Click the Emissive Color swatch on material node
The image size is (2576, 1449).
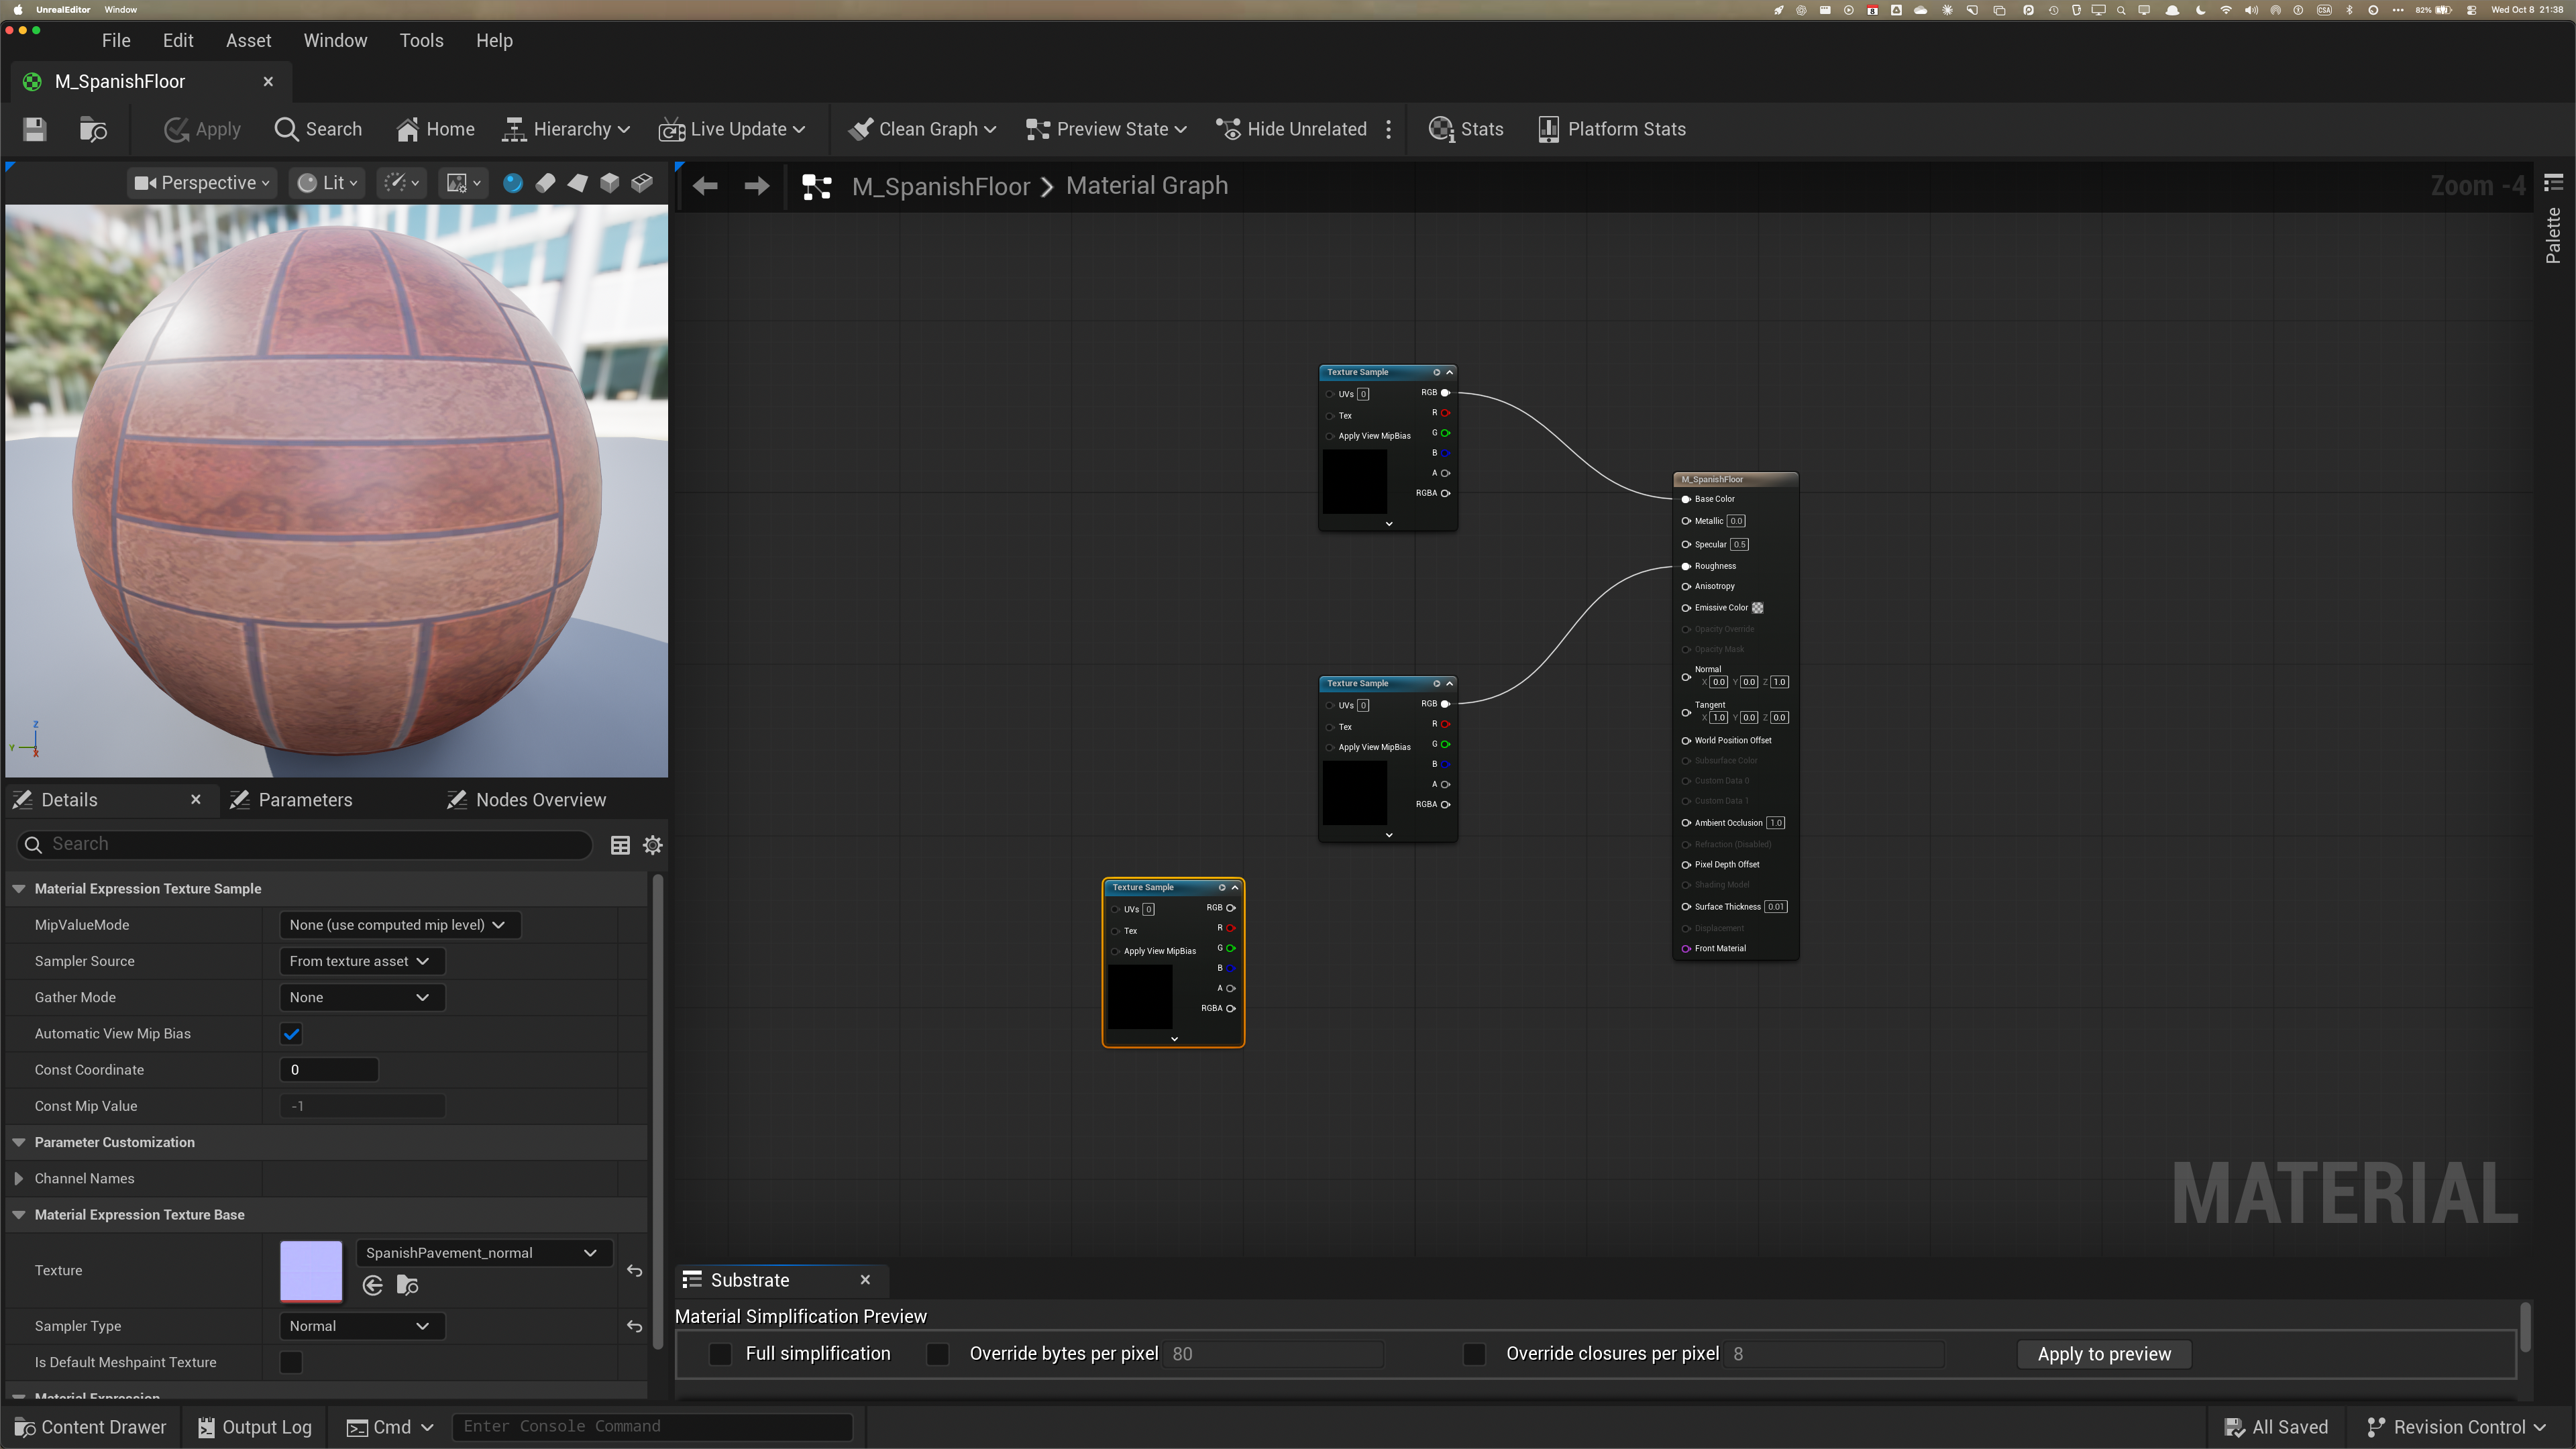tap(1757, 608)
